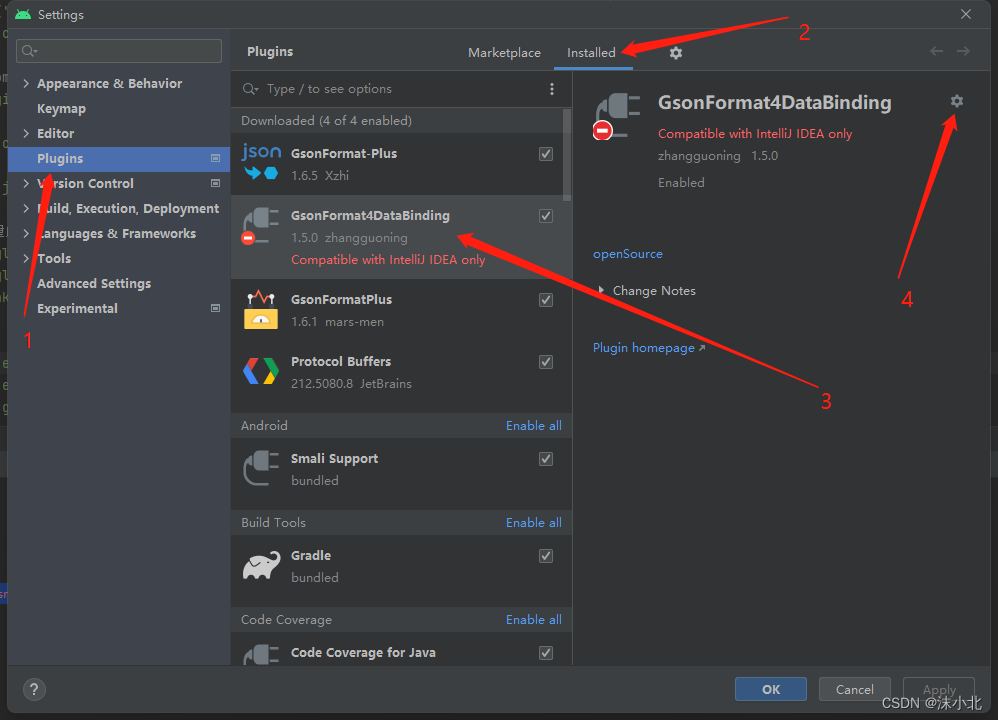Click the Gradle elephant icon

(262, 565)
